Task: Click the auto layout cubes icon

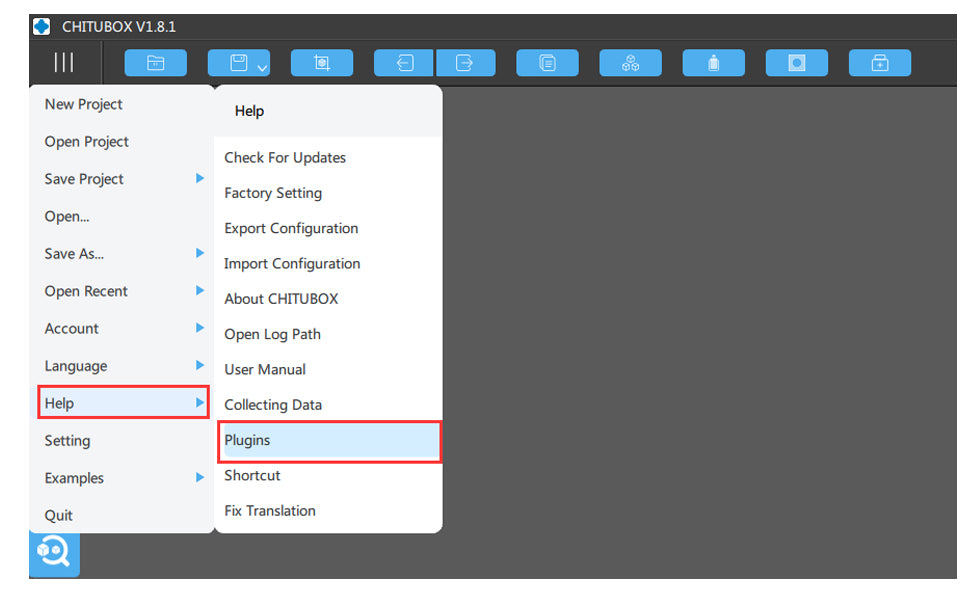Action: [x=630, y=62]
